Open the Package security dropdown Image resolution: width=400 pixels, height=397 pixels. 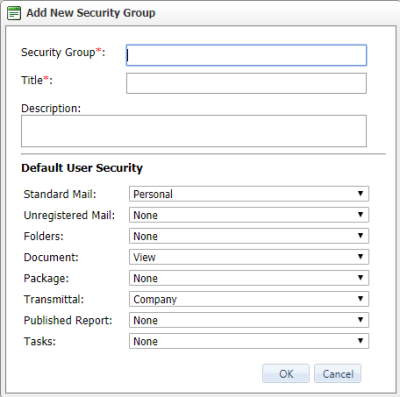coord(249,278)
